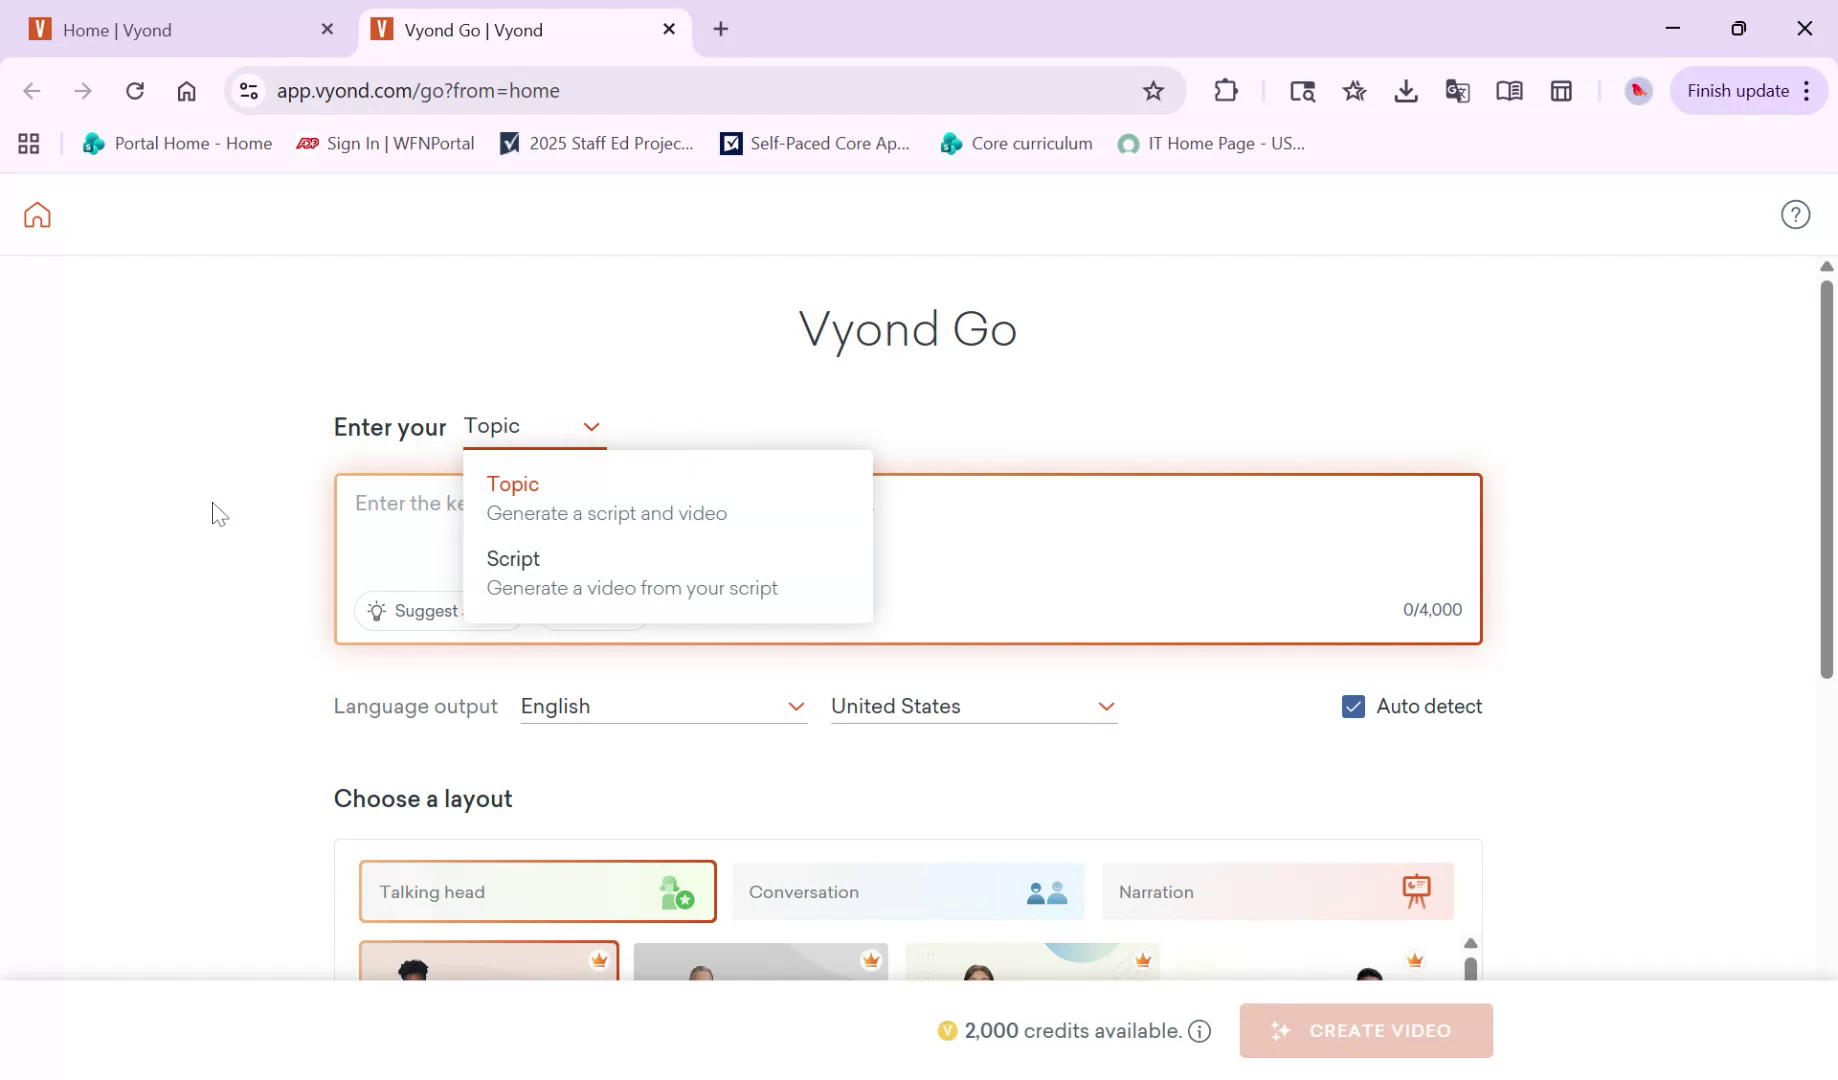Screen dimensions: 1838x1080
Task: Select the Talking head layout
Action: coord(537,891)
